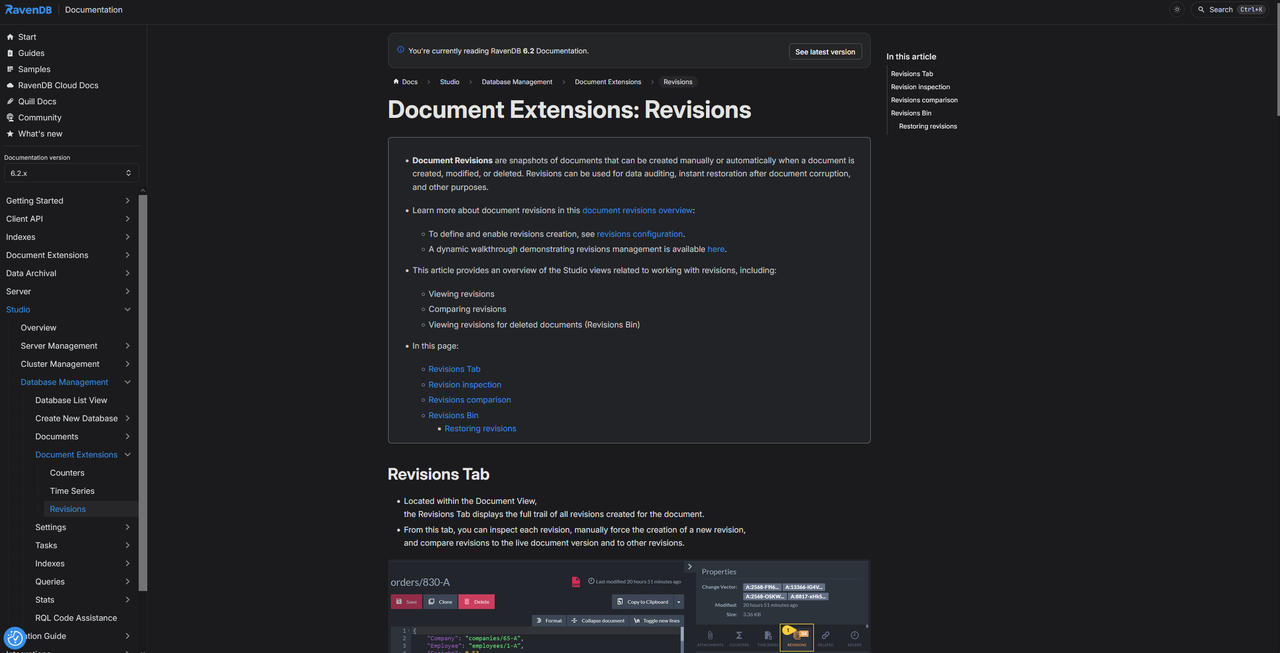Expand the Documents sidebar item
This screenshot has height=653, width=1280.
pyautogui.click(x=128, y=436)
